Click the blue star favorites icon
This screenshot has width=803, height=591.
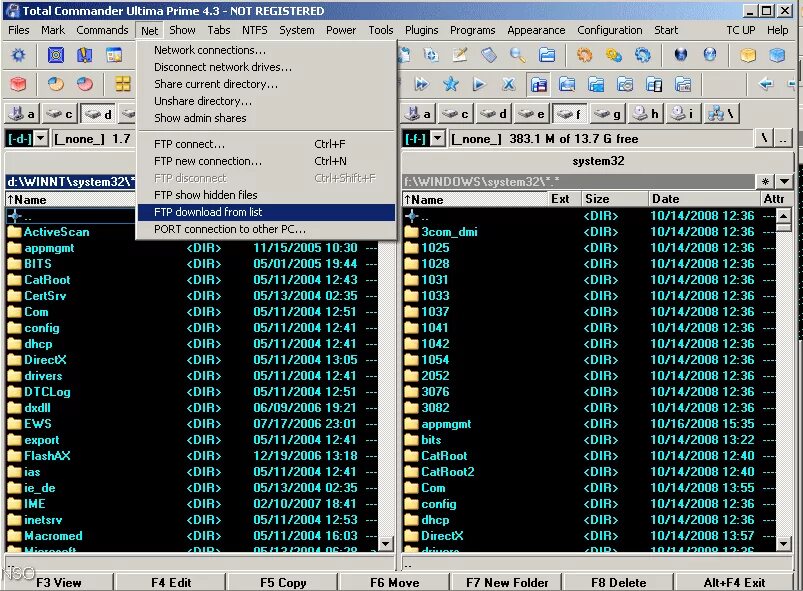tap(451, 84)
